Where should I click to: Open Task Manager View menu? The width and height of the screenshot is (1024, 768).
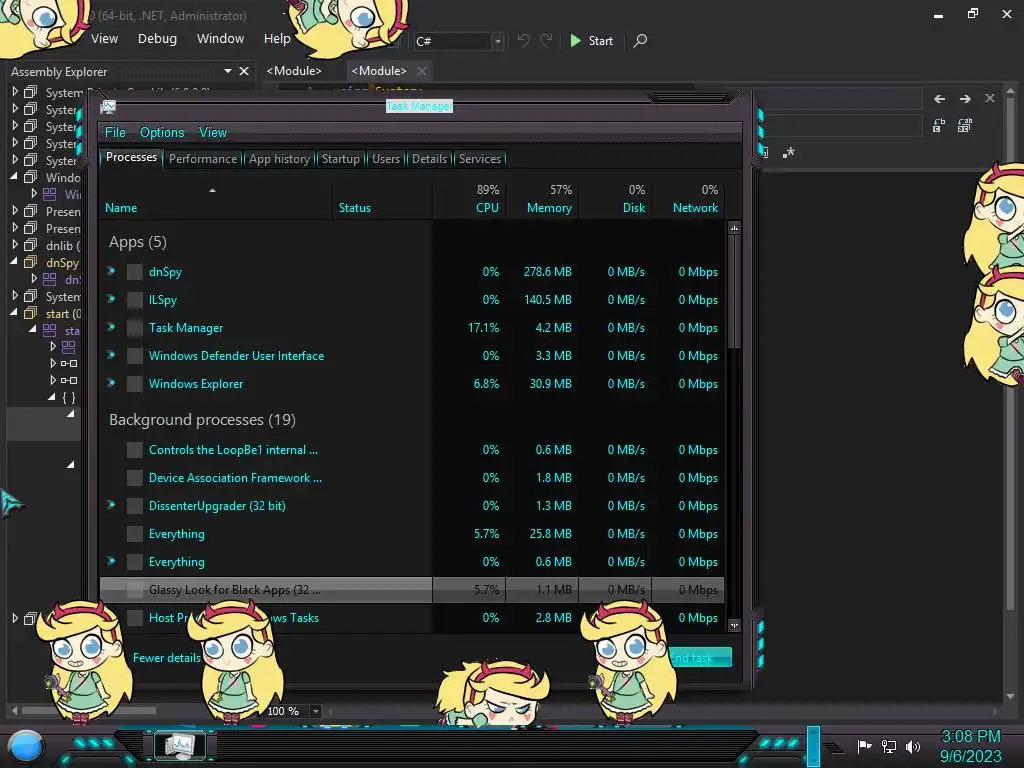(213, 132)
